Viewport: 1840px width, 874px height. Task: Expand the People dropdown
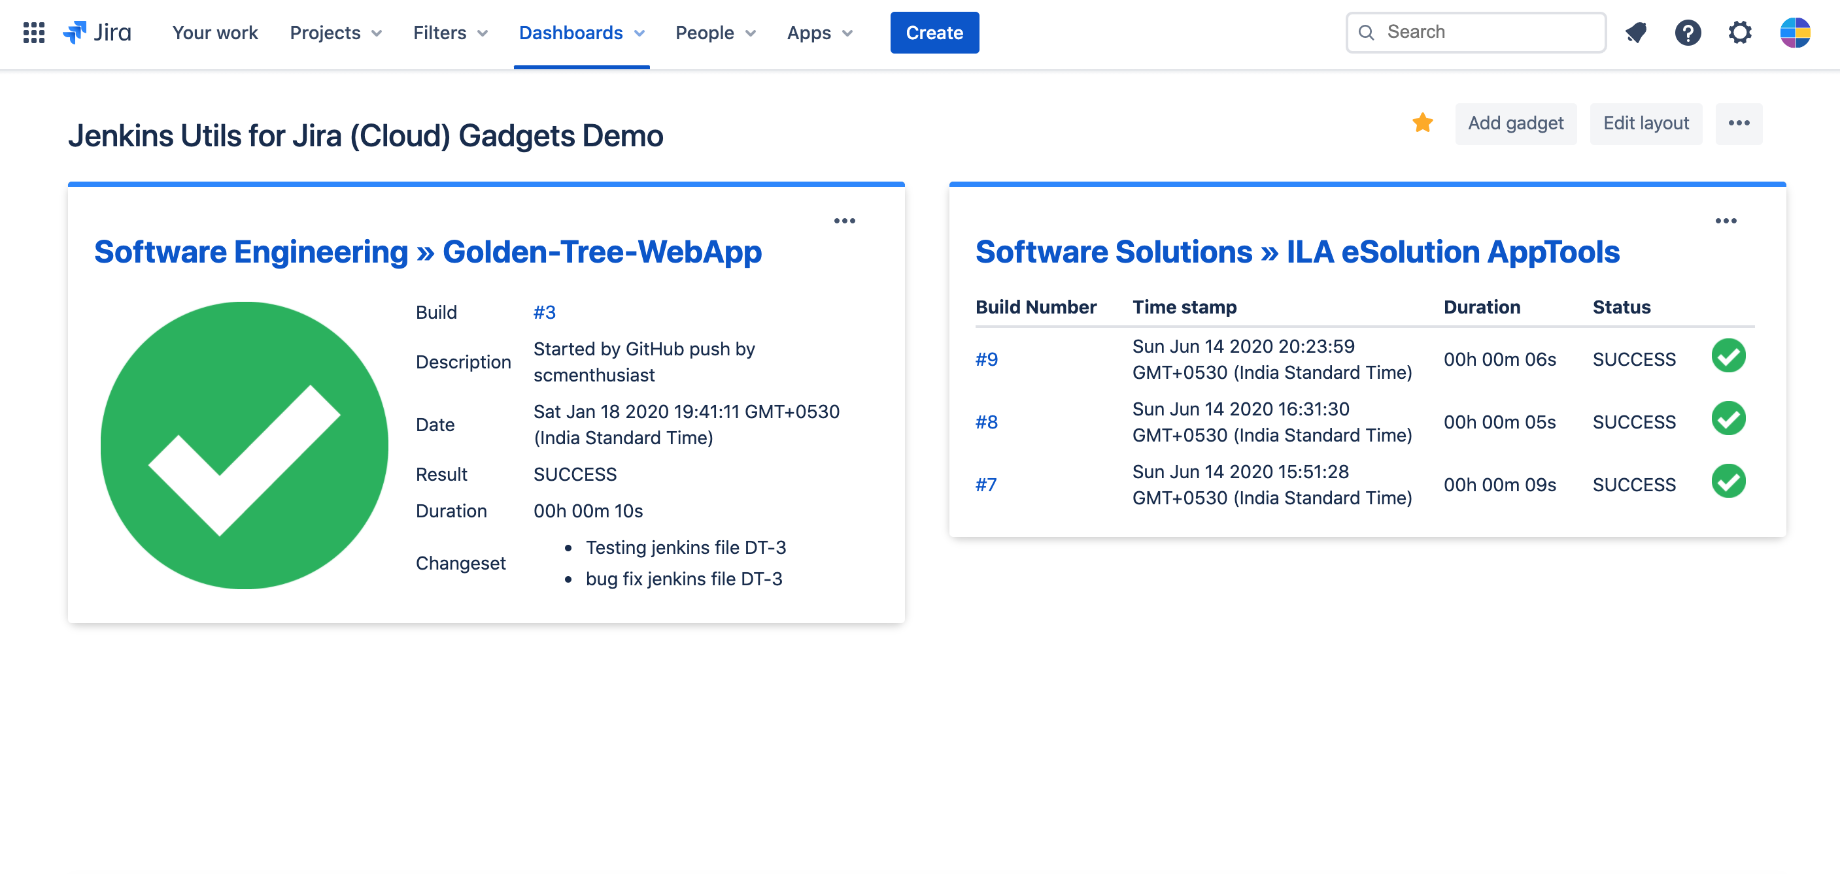(x=715, y=33)
